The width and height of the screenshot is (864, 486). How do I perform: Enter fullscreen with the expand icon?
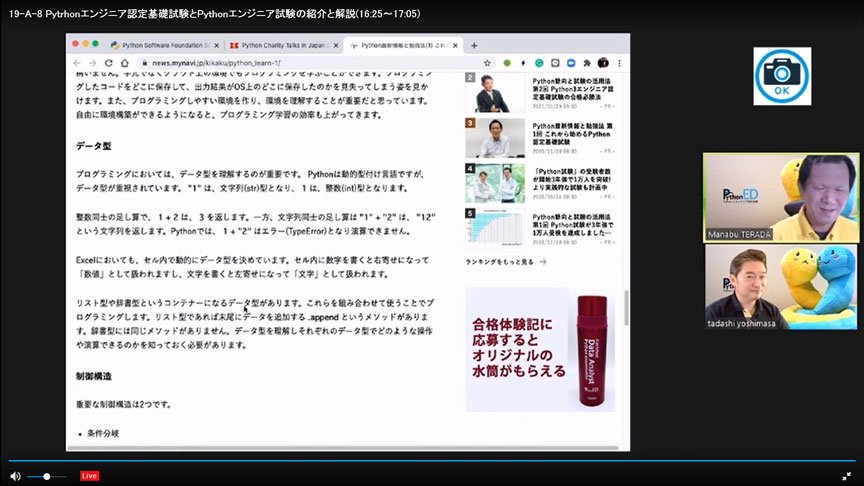[847, 476]
